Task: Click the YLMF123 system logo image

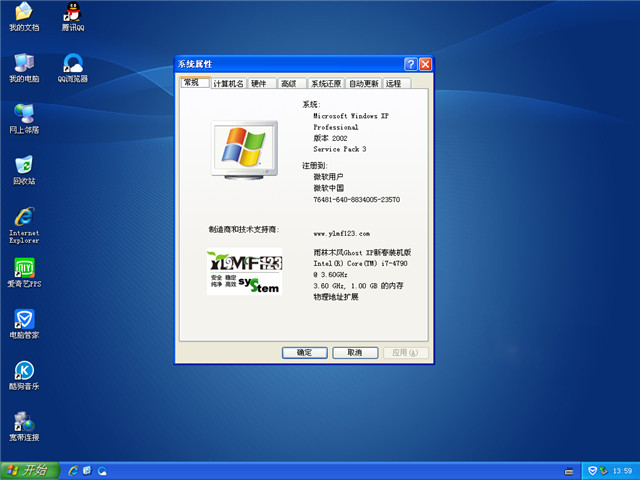Action: (x=244, y=271)
